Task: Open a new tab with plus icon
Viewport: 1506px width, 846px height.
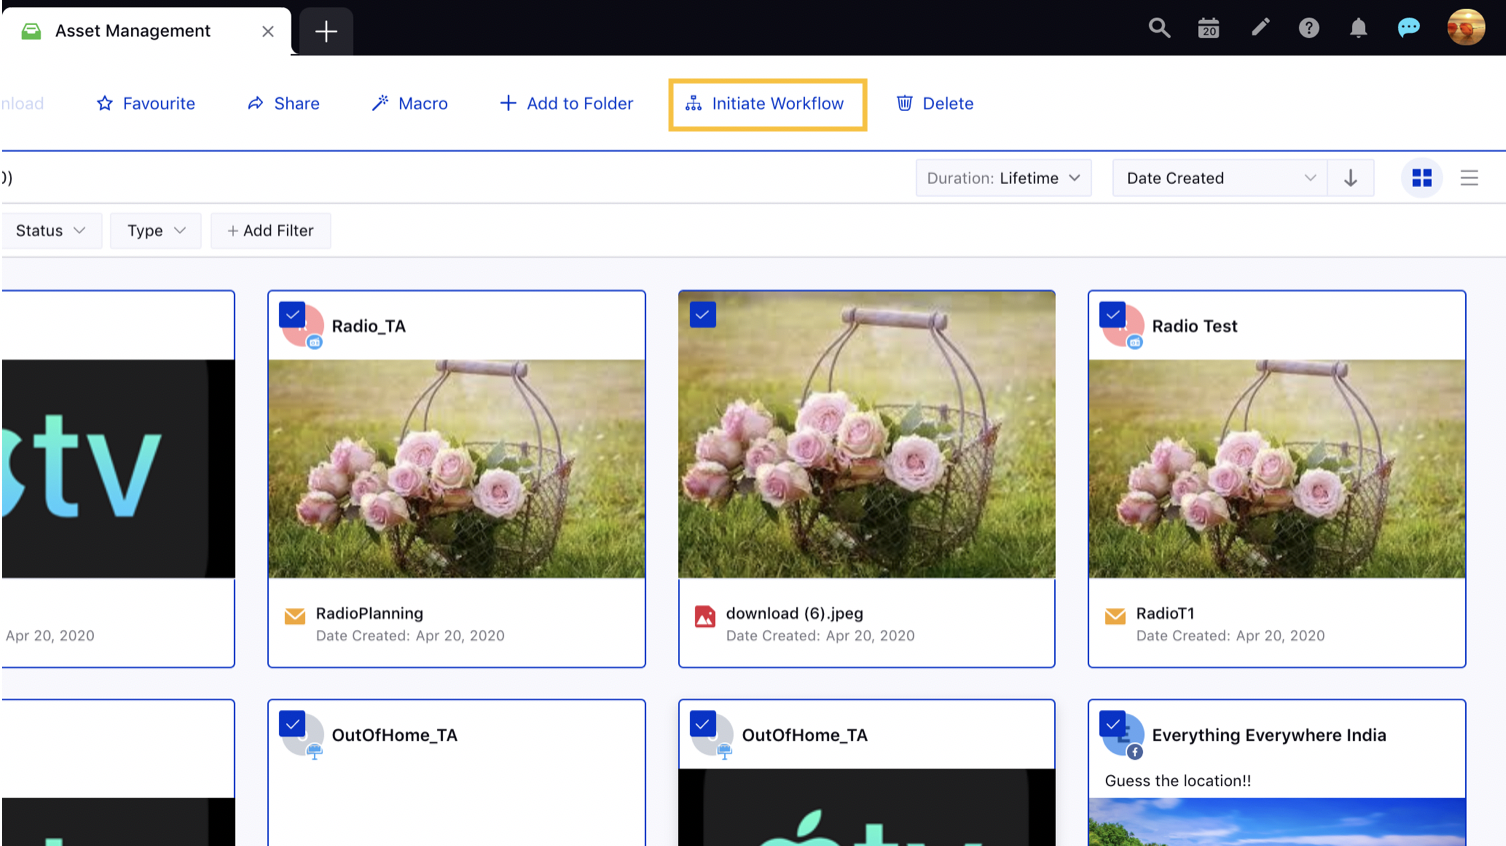Action: point(326,32)
